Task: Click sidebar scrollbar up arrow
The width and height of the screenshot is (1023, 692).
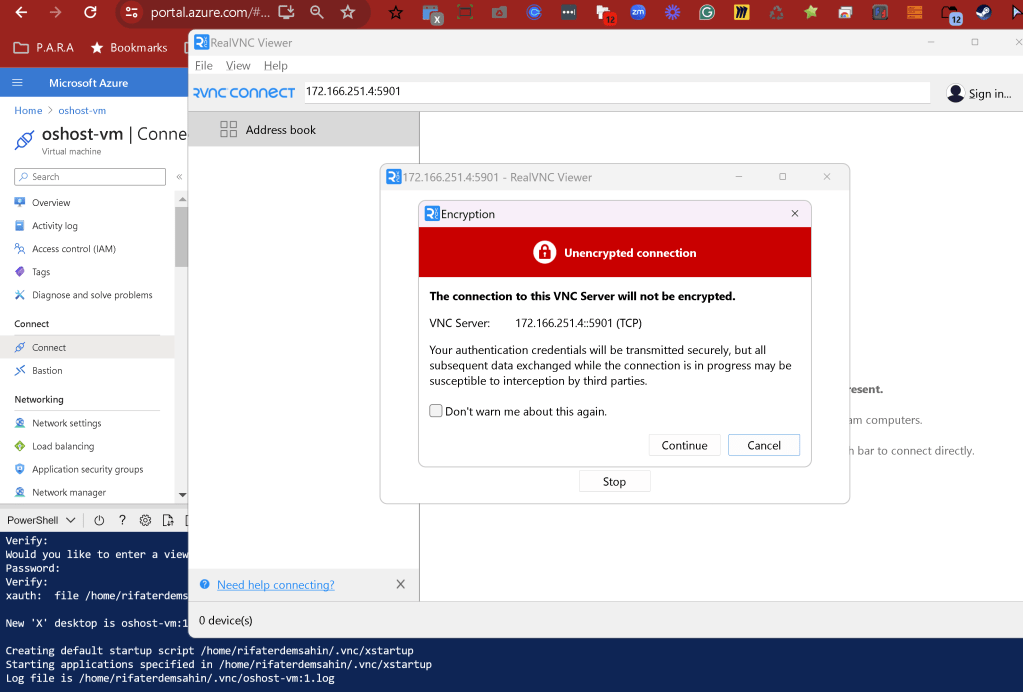Action: (x=182, y=199)
